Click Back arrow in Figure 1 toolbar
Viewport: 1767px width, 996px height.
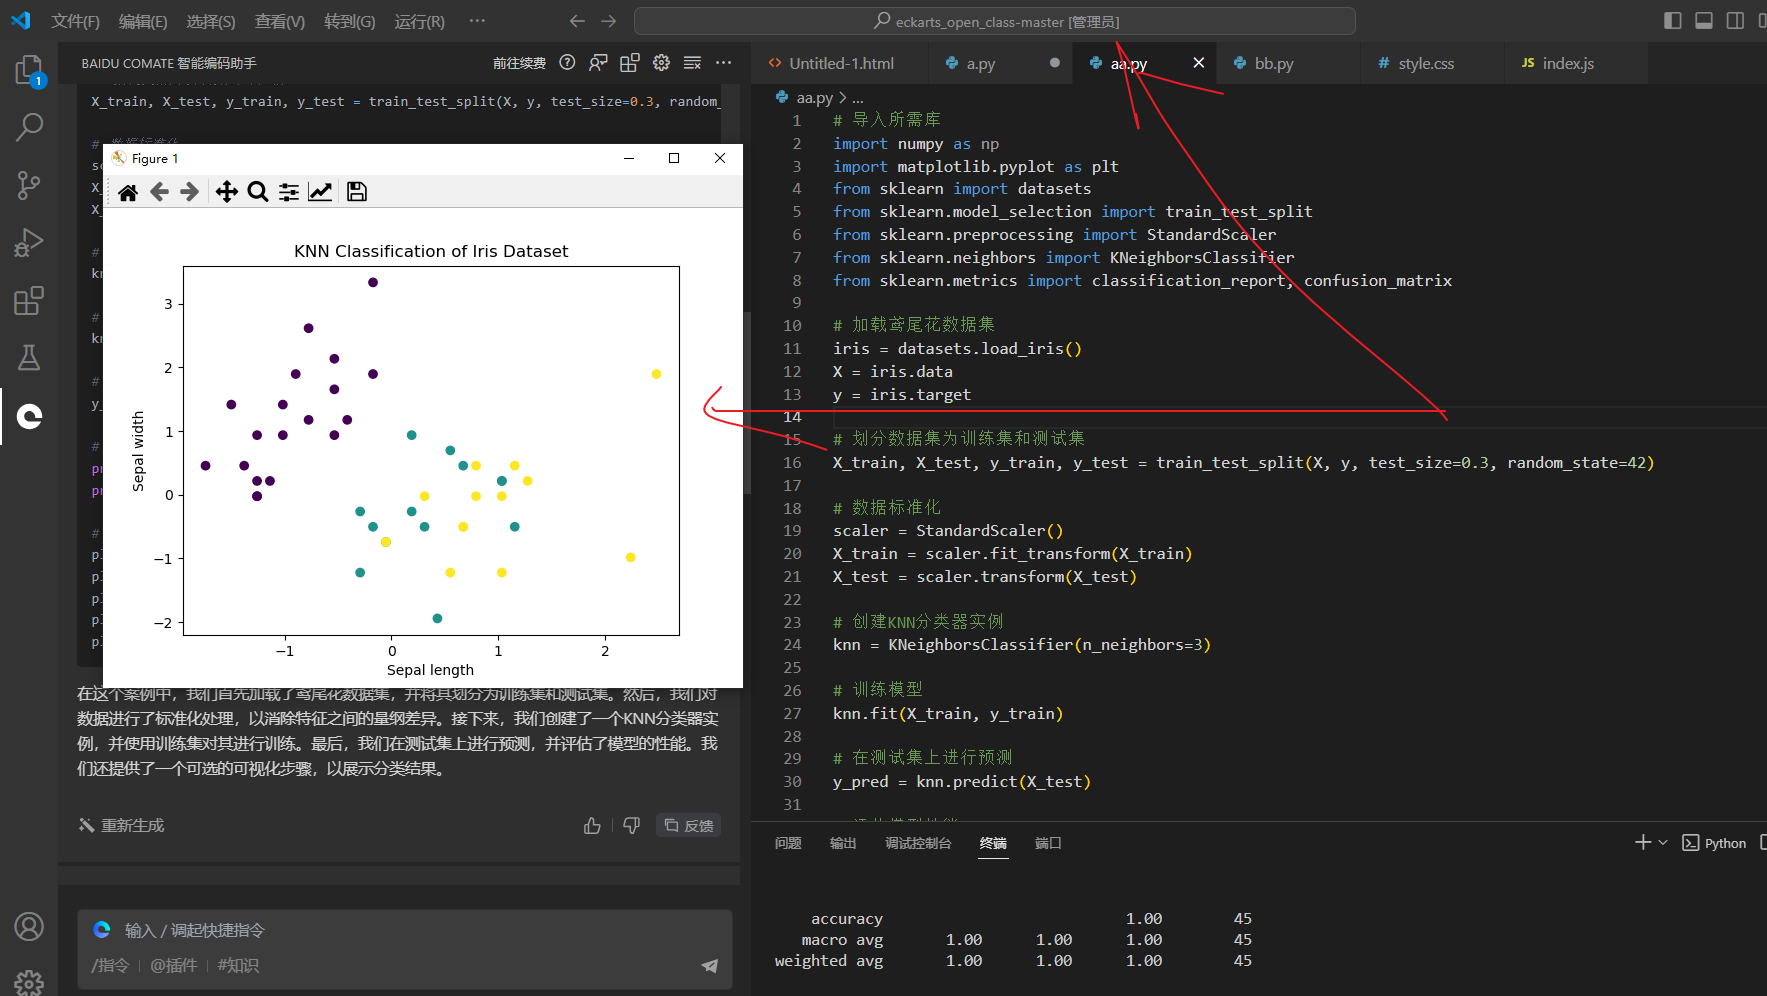point(159,192)
